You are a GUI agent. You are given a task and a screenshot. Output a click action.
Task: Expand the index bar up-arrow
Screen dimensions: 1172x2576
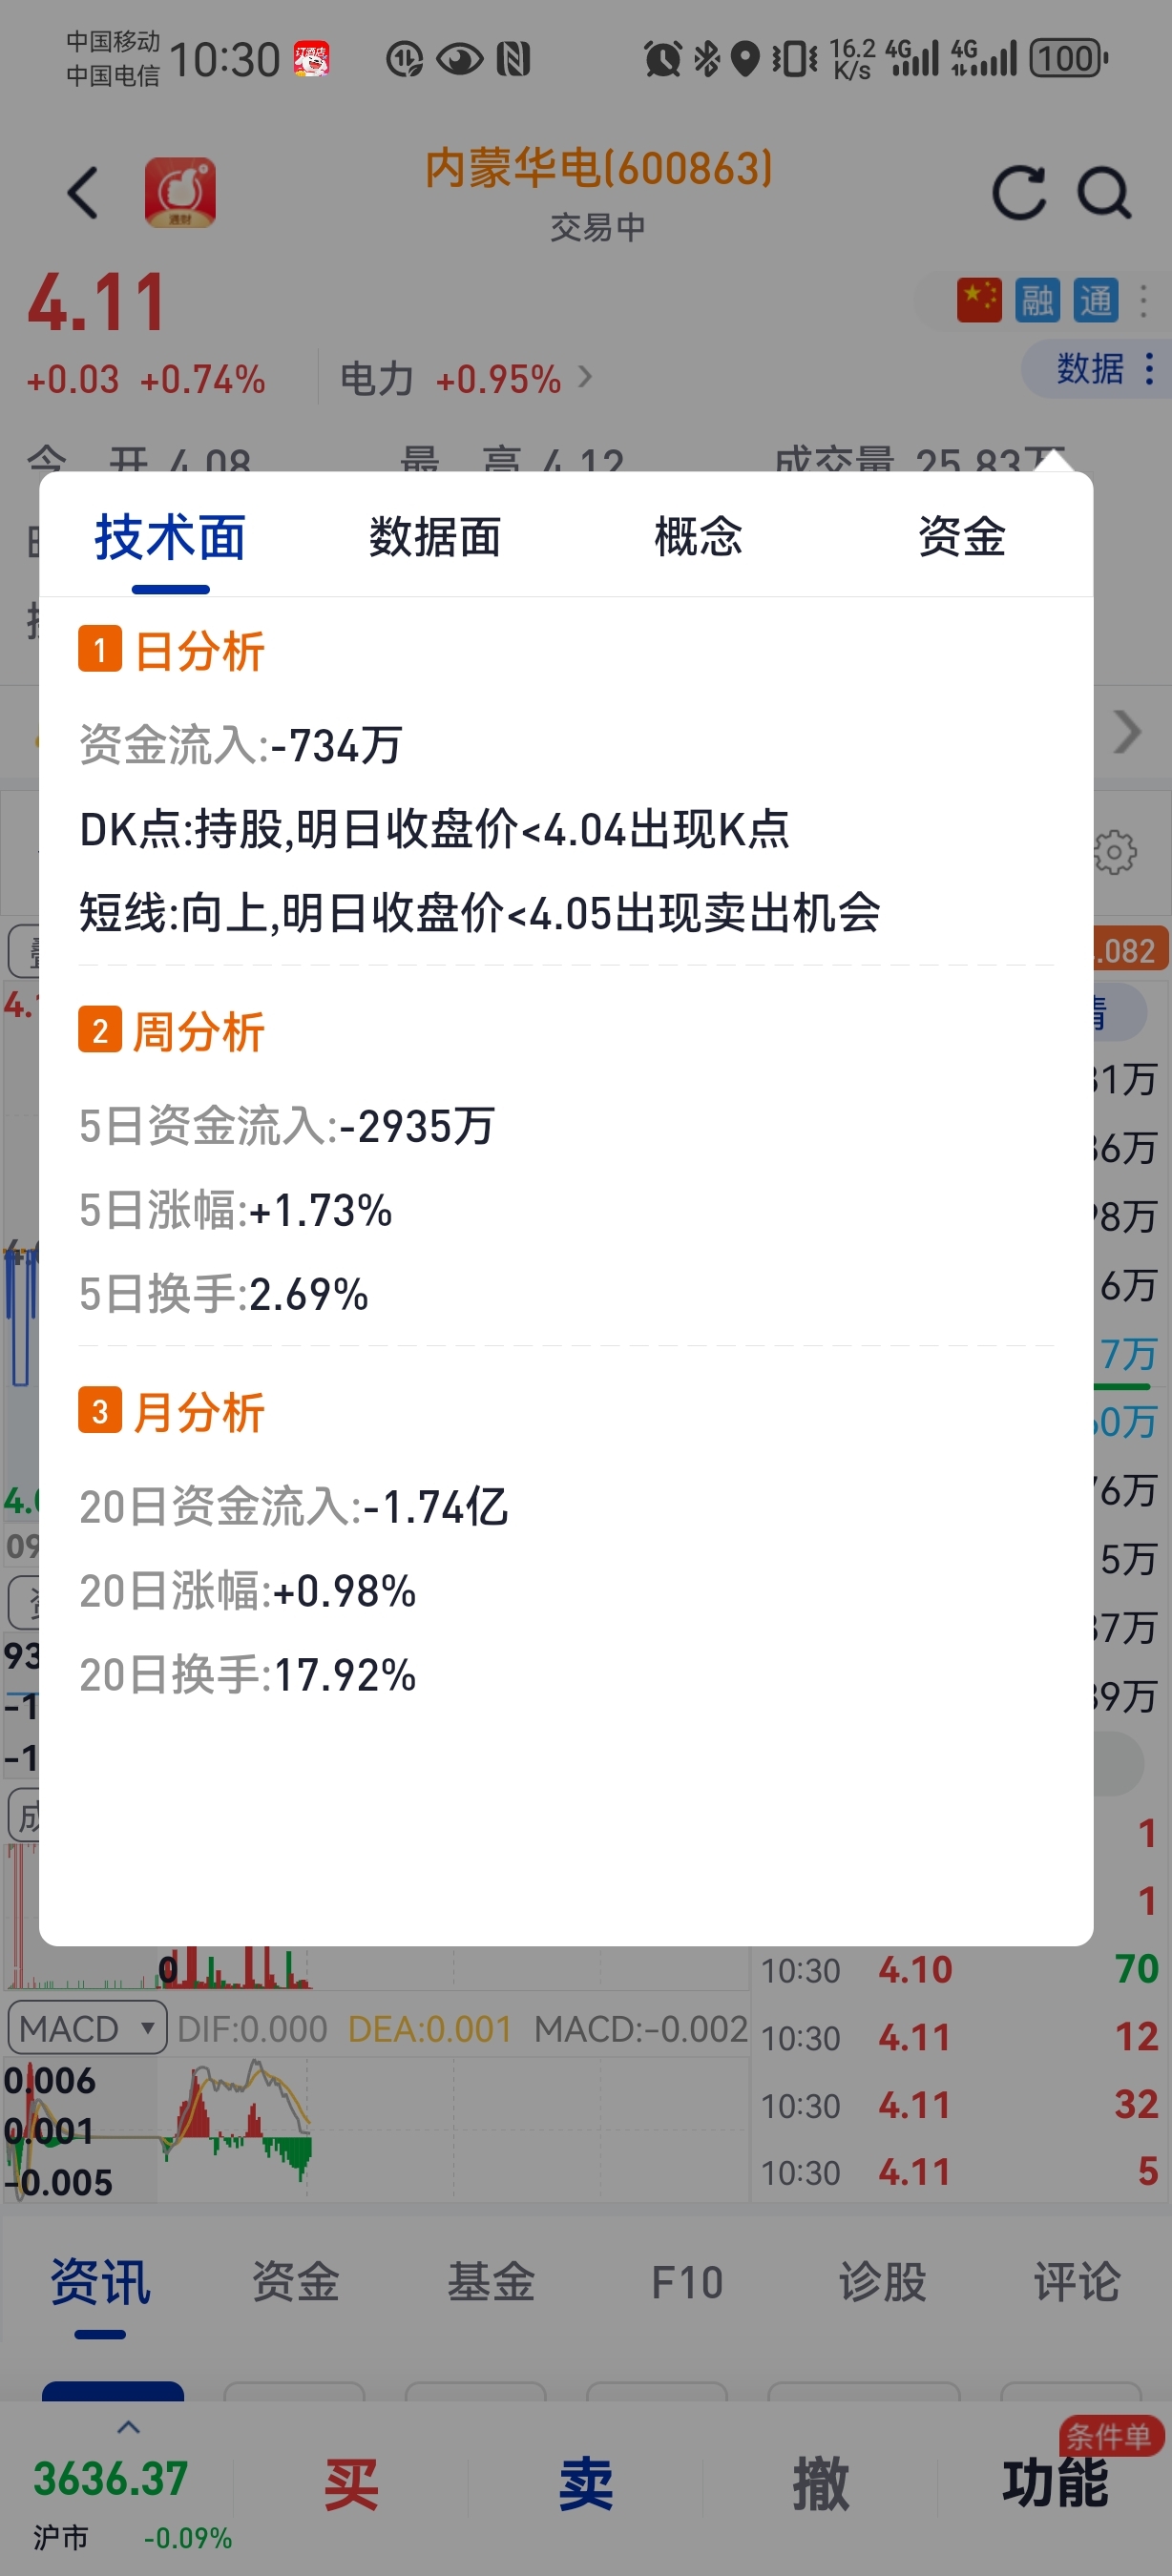[x=128, y=2427]
